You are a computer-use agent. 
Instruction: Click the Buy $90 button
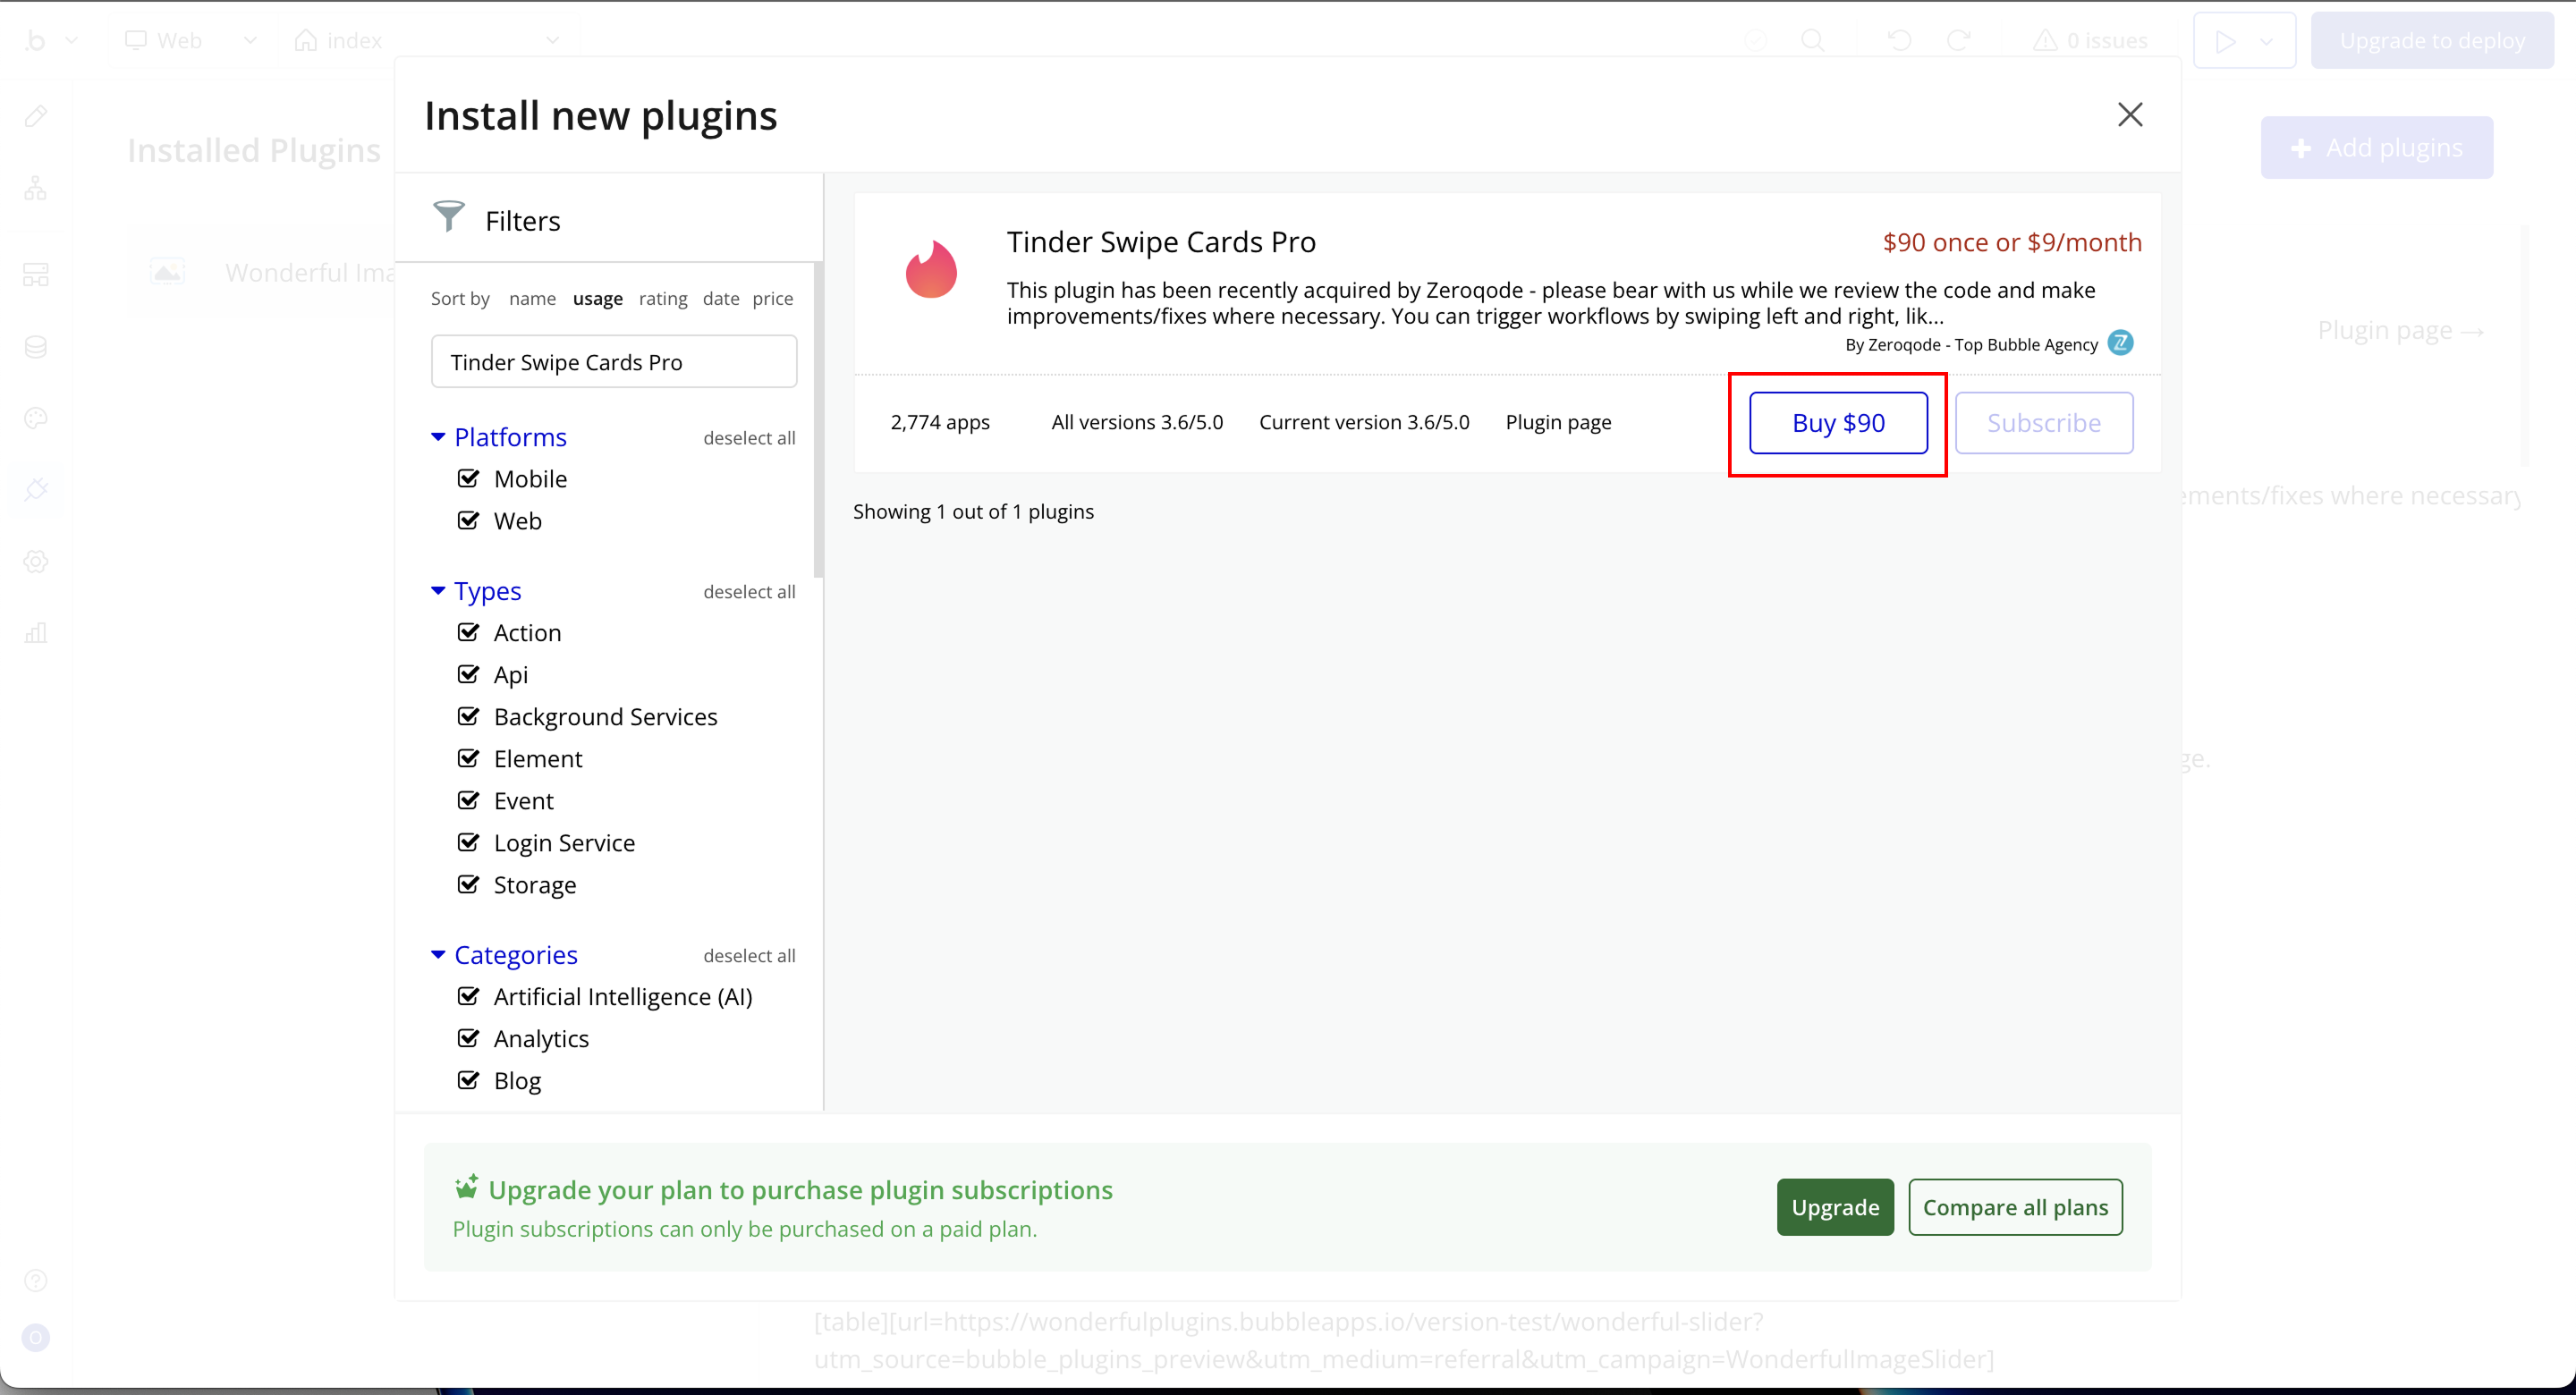point(1838,423)
